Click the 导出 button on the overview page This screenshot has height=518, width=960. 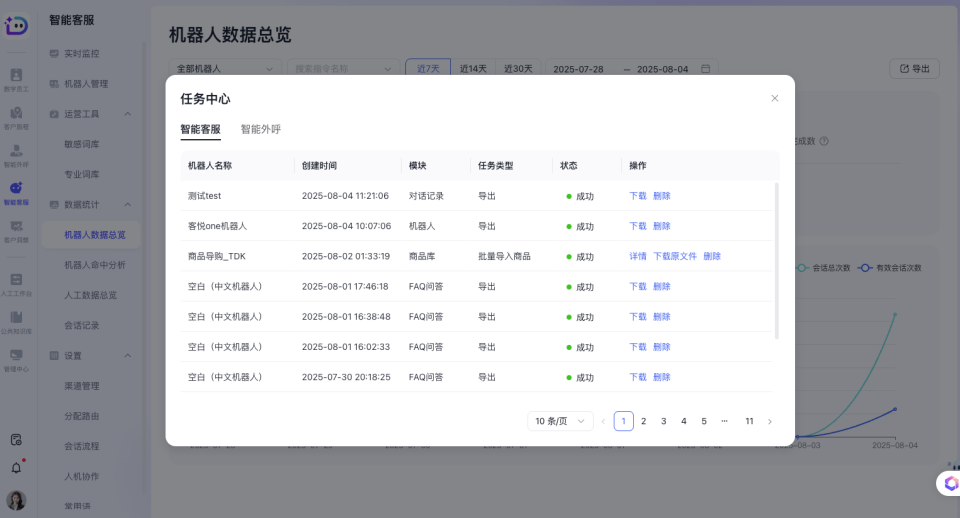pyautogui.click(x=914, y=69)
